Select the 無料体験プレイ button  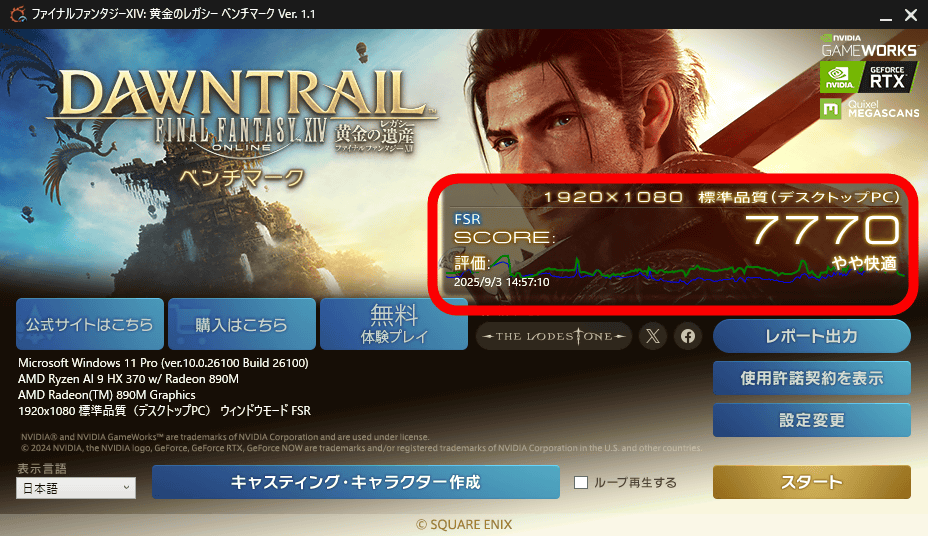point(394,324)
